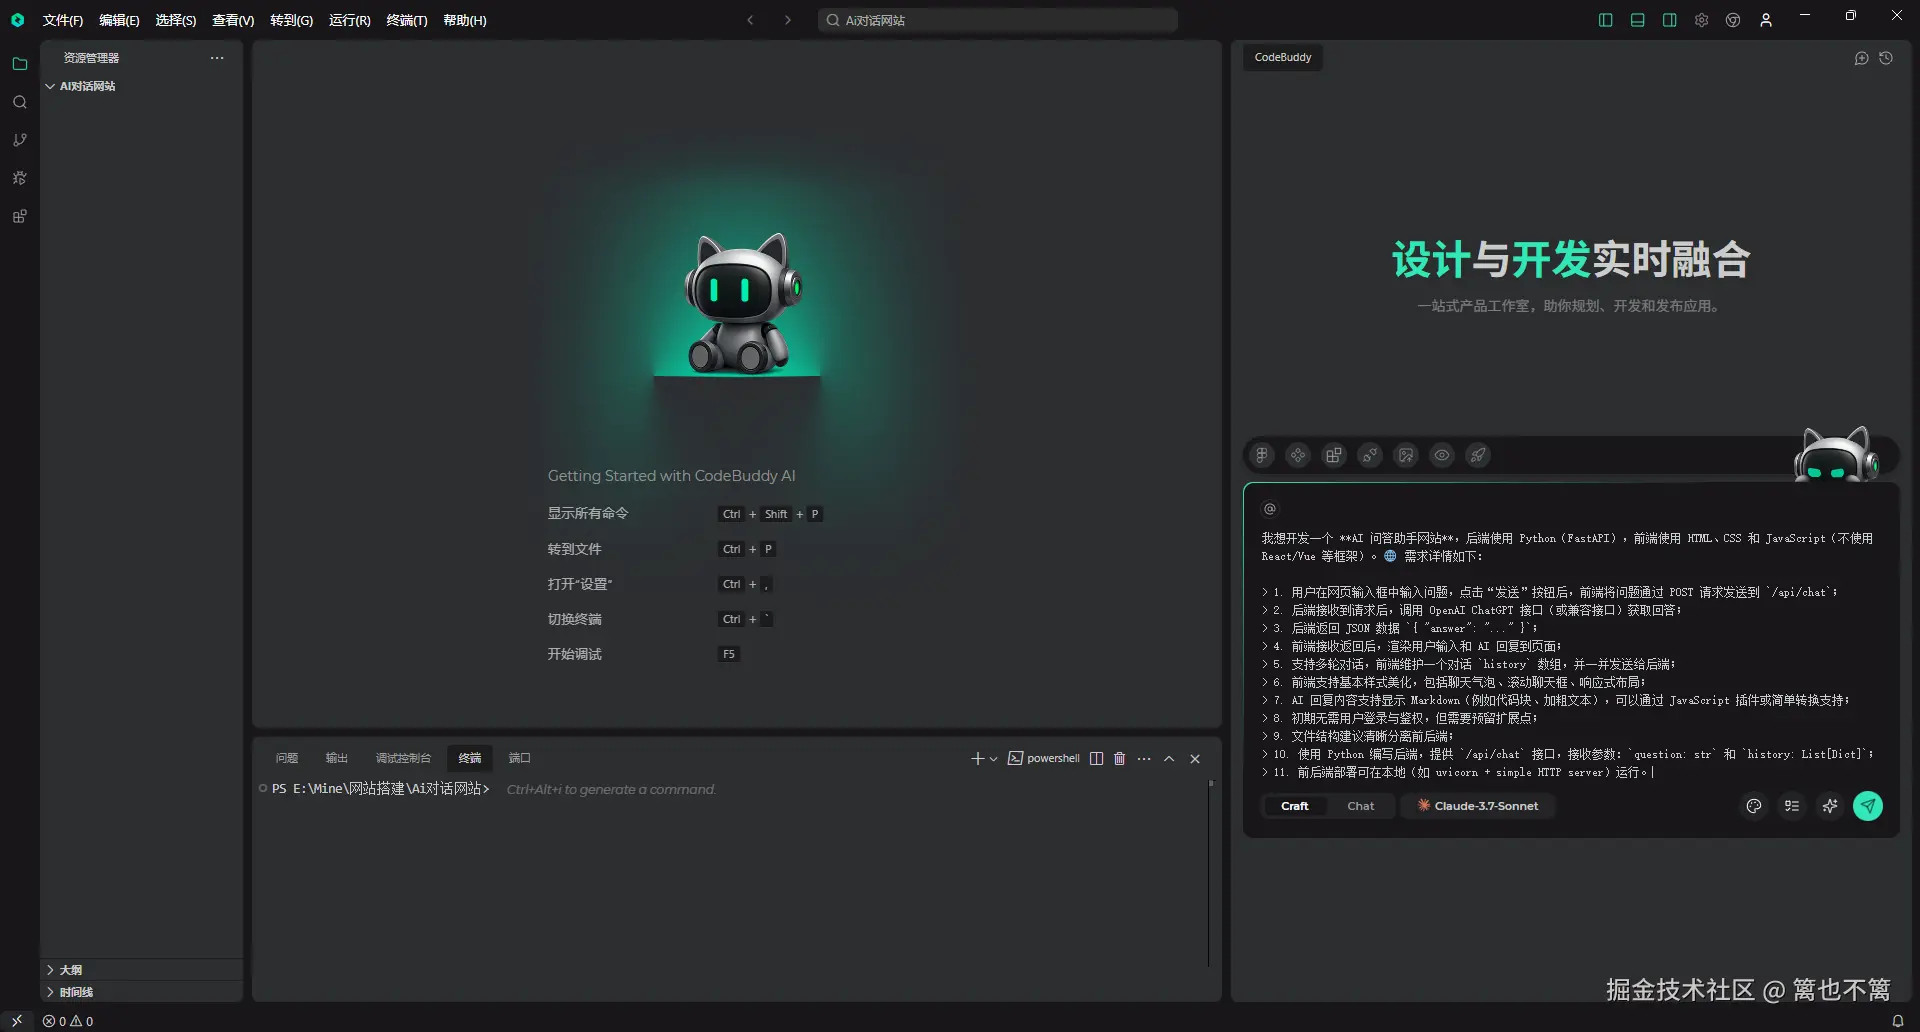
Task: Open the 运行(R) menu
Action: tap(350, 20)
